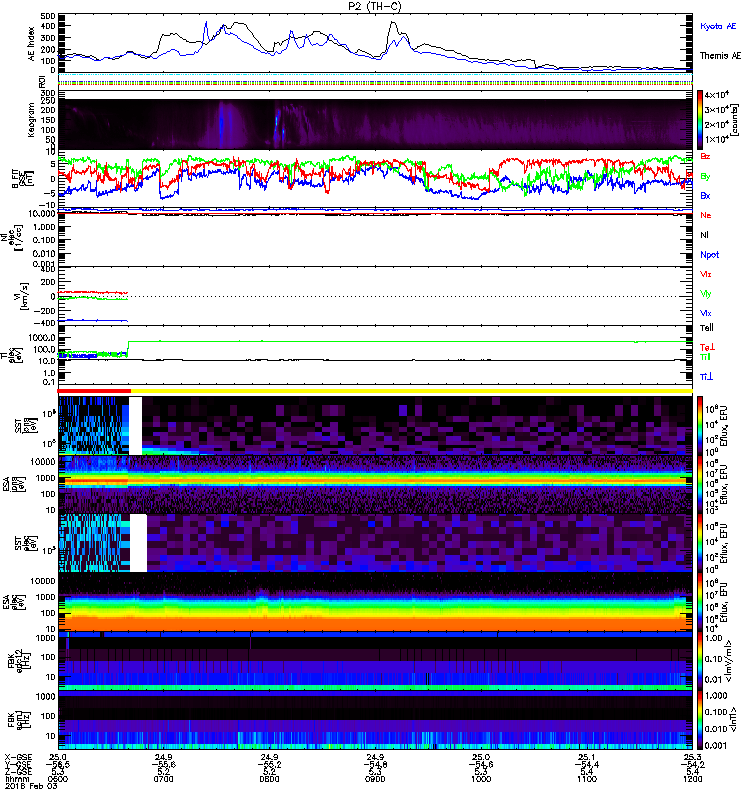
Task: Select the blue "Kyoto AE" legend label
Action: 718,26
